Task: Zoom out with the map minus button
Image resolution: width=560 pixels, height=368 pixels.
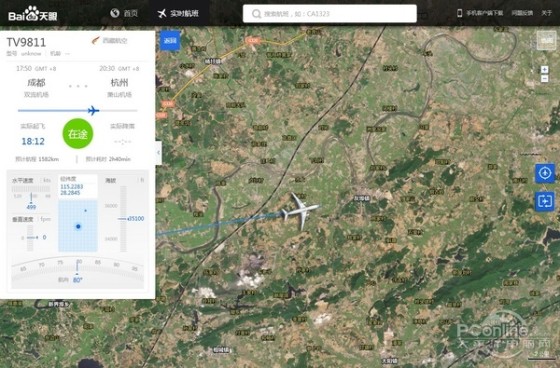Action: coord(544,79)
